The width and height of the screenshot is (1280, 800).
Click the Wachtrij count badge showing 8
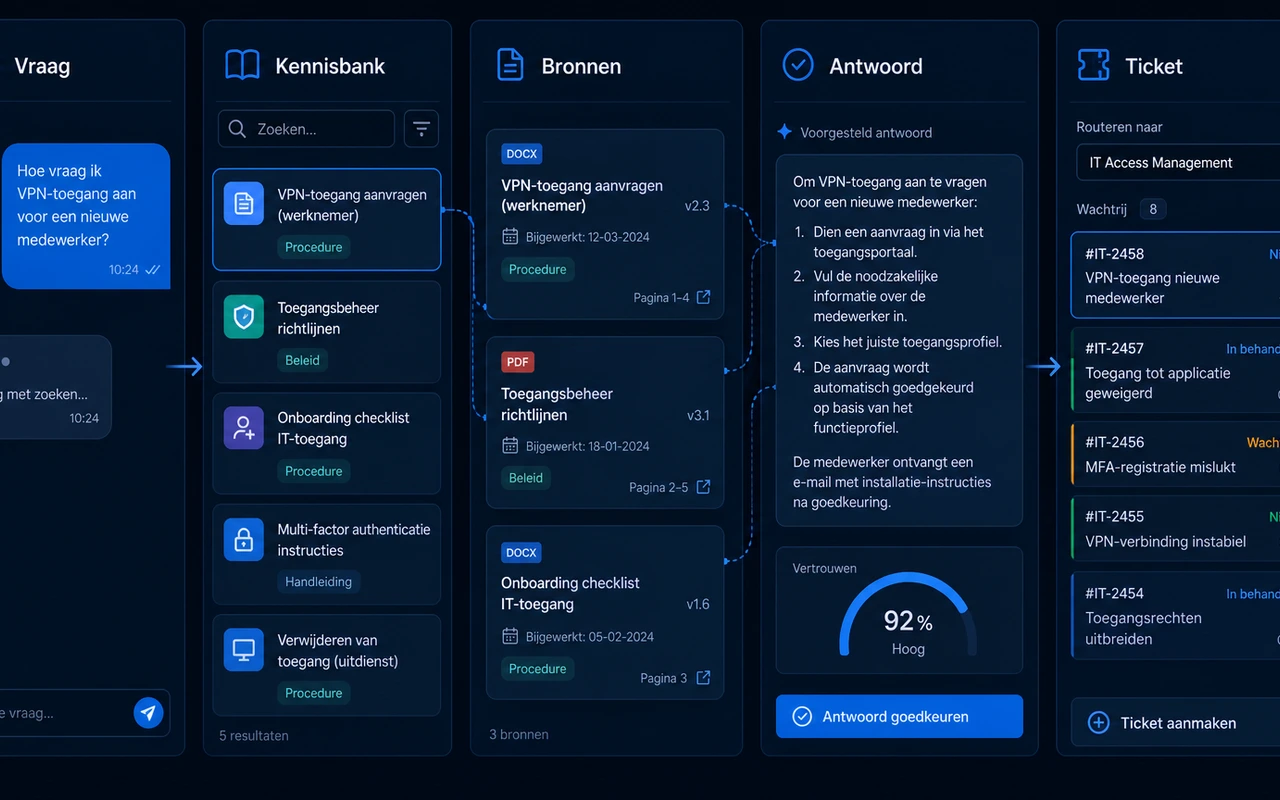pyautogui.click(x=1153, y=209)
